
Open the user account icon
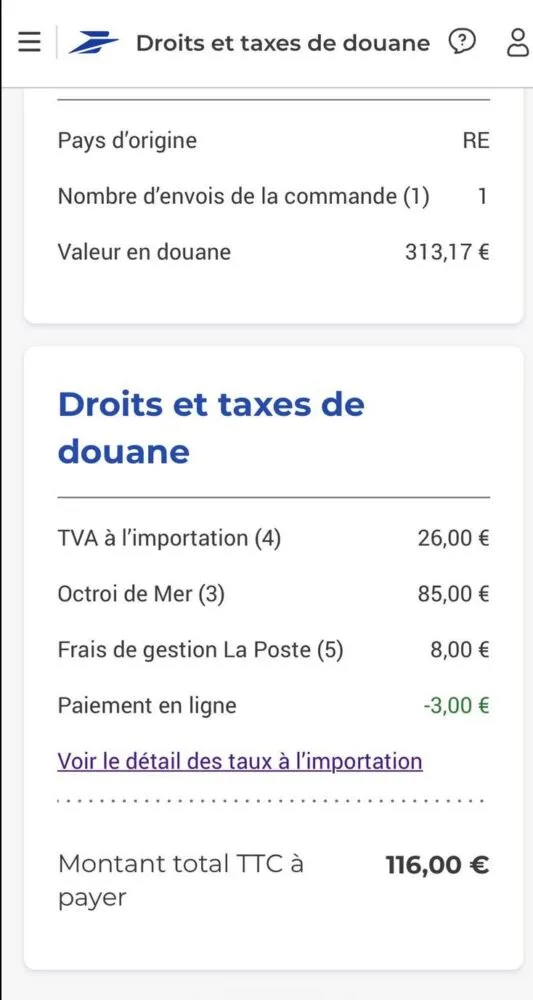pos(518,43)
